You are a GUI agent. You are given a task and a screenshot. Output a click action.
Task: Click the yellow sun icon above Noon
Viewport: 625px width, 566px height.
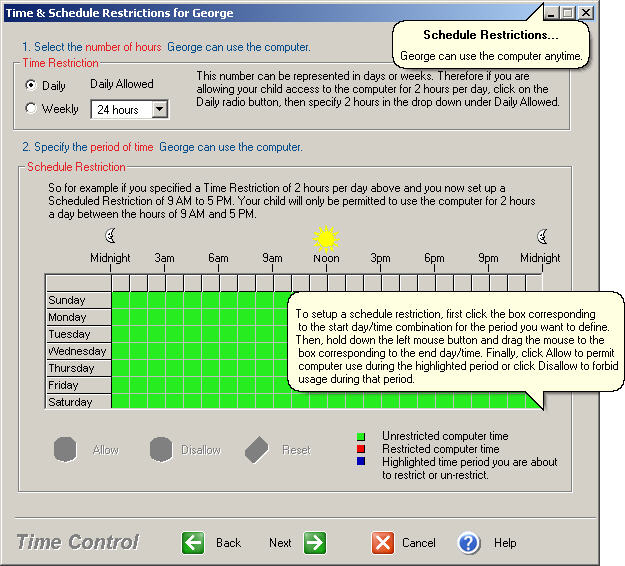click(x=326, y=239)
